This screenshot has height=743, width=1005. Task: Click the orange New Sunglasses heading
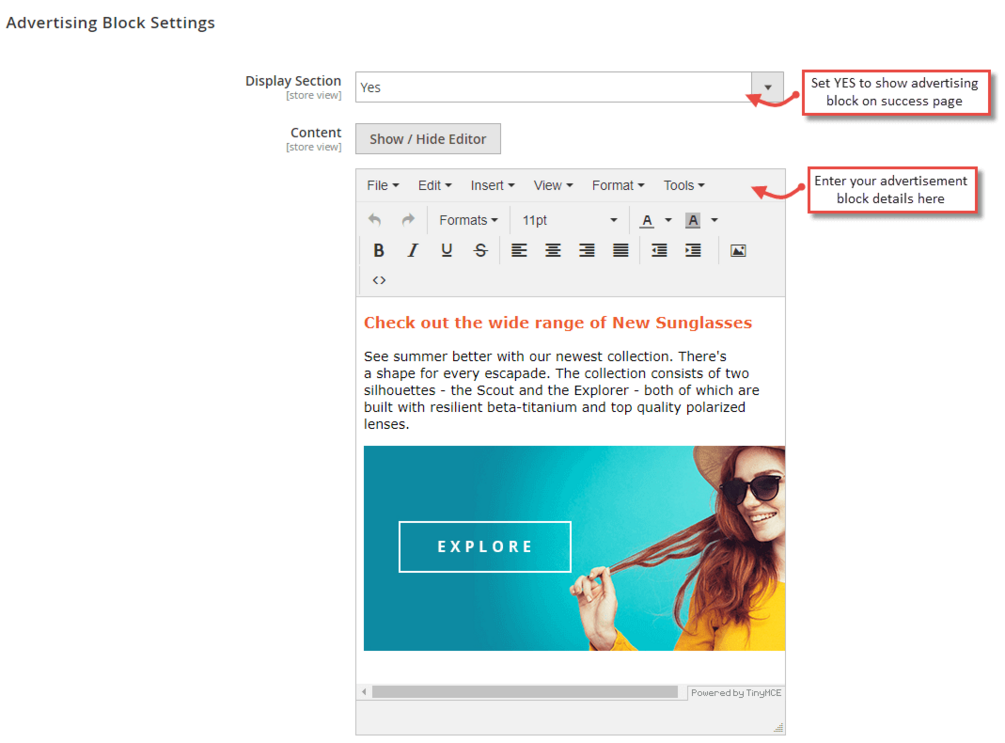[x=558, y=322]
